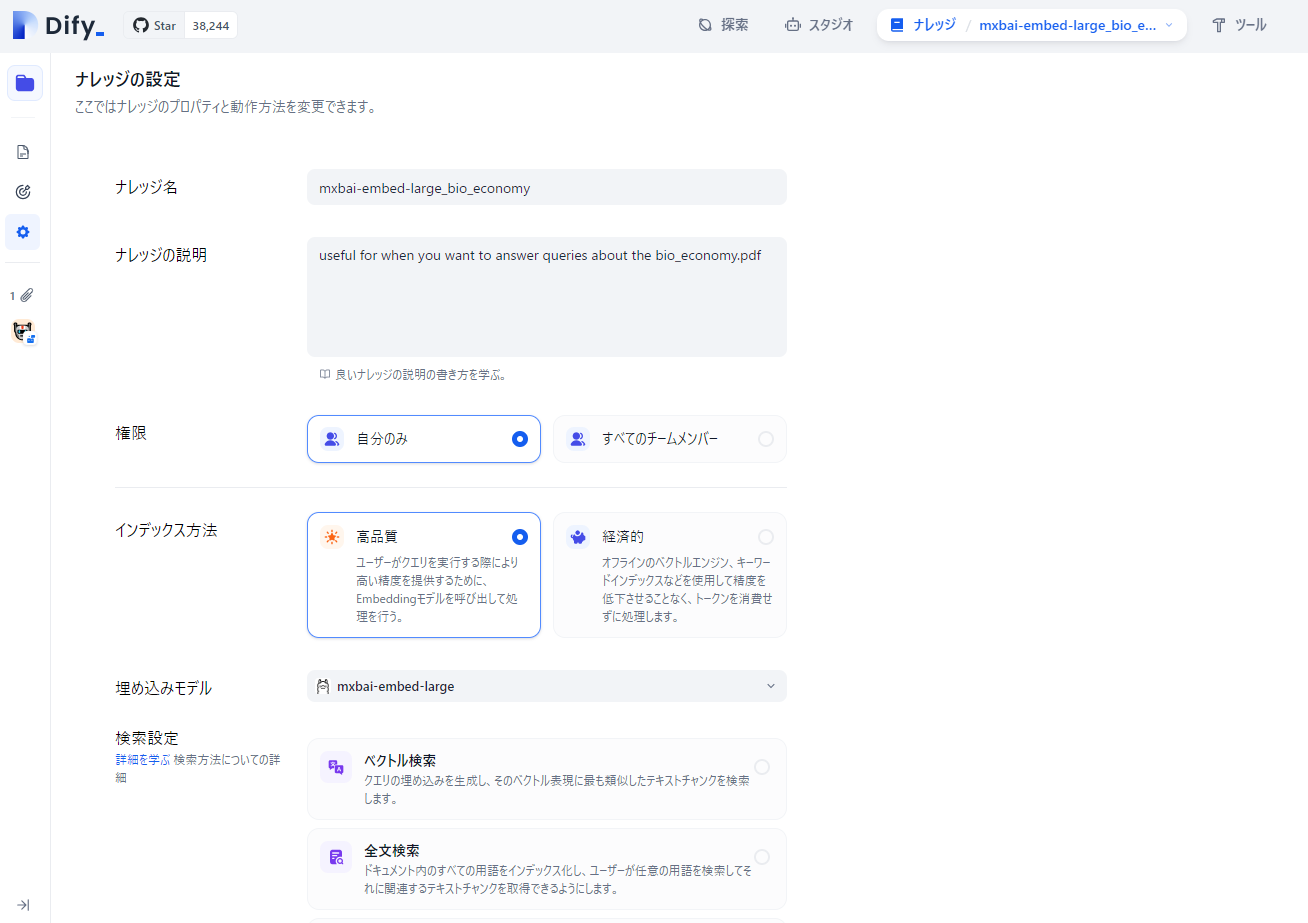1308x923 pixels.
Task: Click the ナレッジの設定 heading
Action: click(x=127, y=80)
